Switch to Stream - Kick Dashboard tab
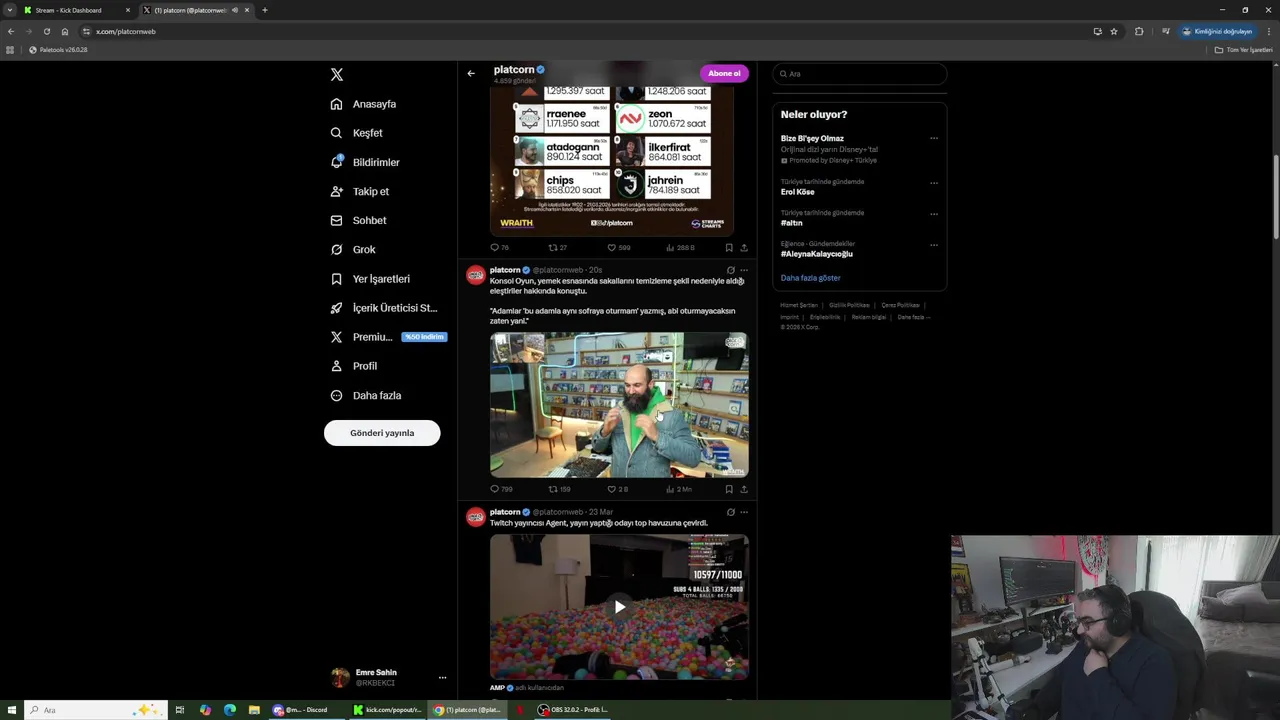Image resolution: width=1280 pixels, height=720 pixels. tap(76, 10)
